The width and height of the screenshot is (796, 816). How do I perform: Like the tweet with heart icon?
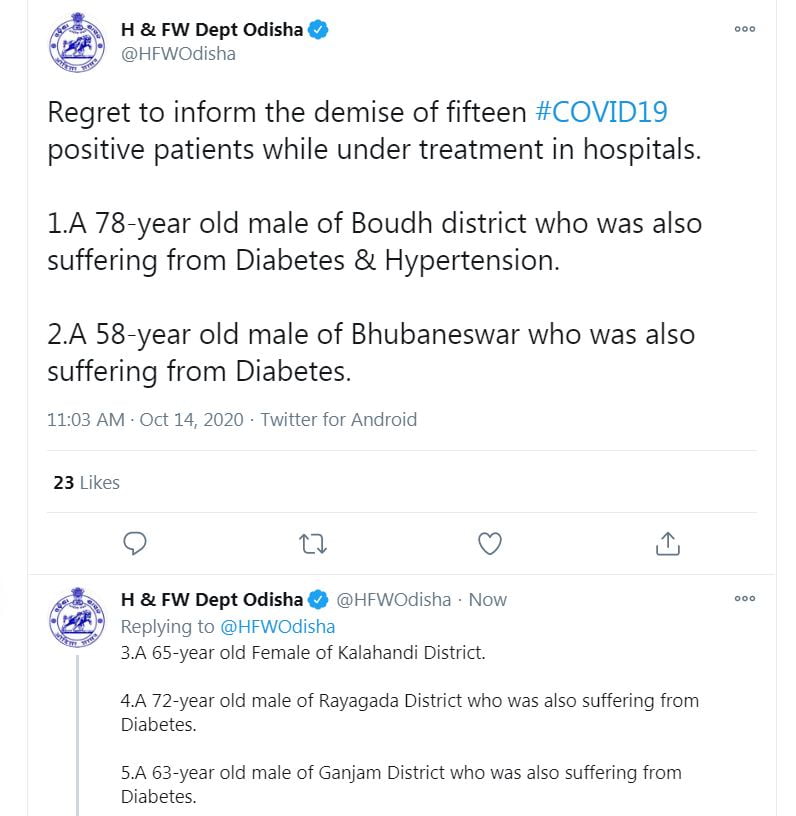pyautogui.click(x=490, y=543)
